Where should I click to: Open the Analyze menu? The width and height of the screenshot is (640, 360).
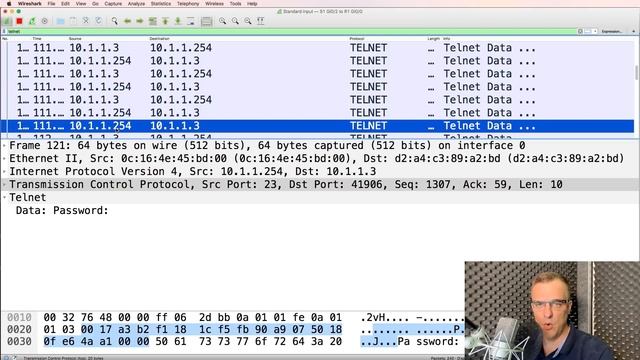tap(136, 3)
